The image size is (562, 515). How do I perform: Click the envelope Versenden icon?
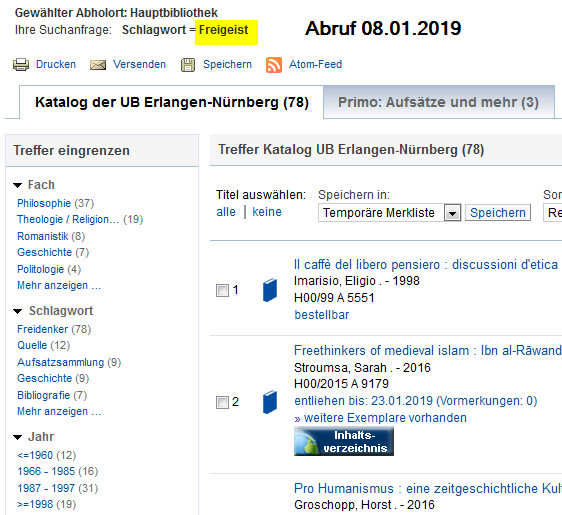(x=98, y=65)
